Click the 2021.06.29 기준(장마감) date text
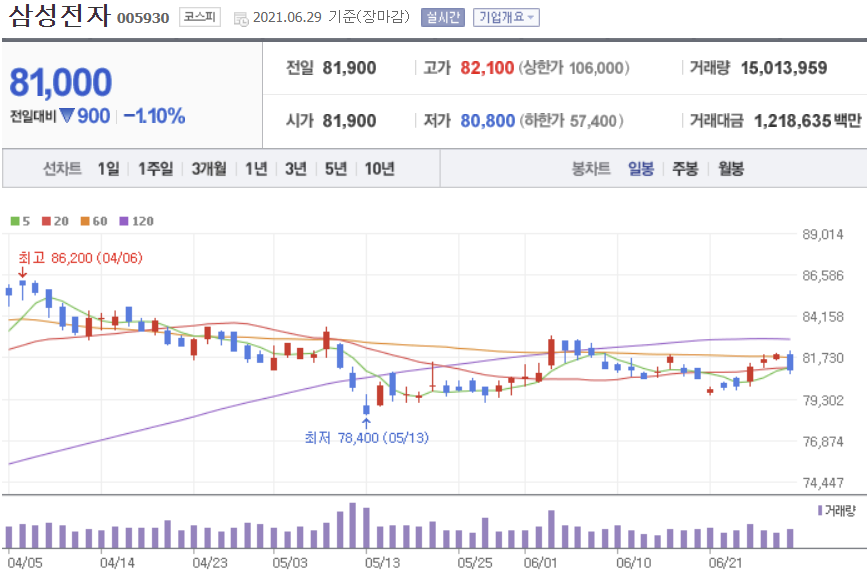 (x=331, y=17)
